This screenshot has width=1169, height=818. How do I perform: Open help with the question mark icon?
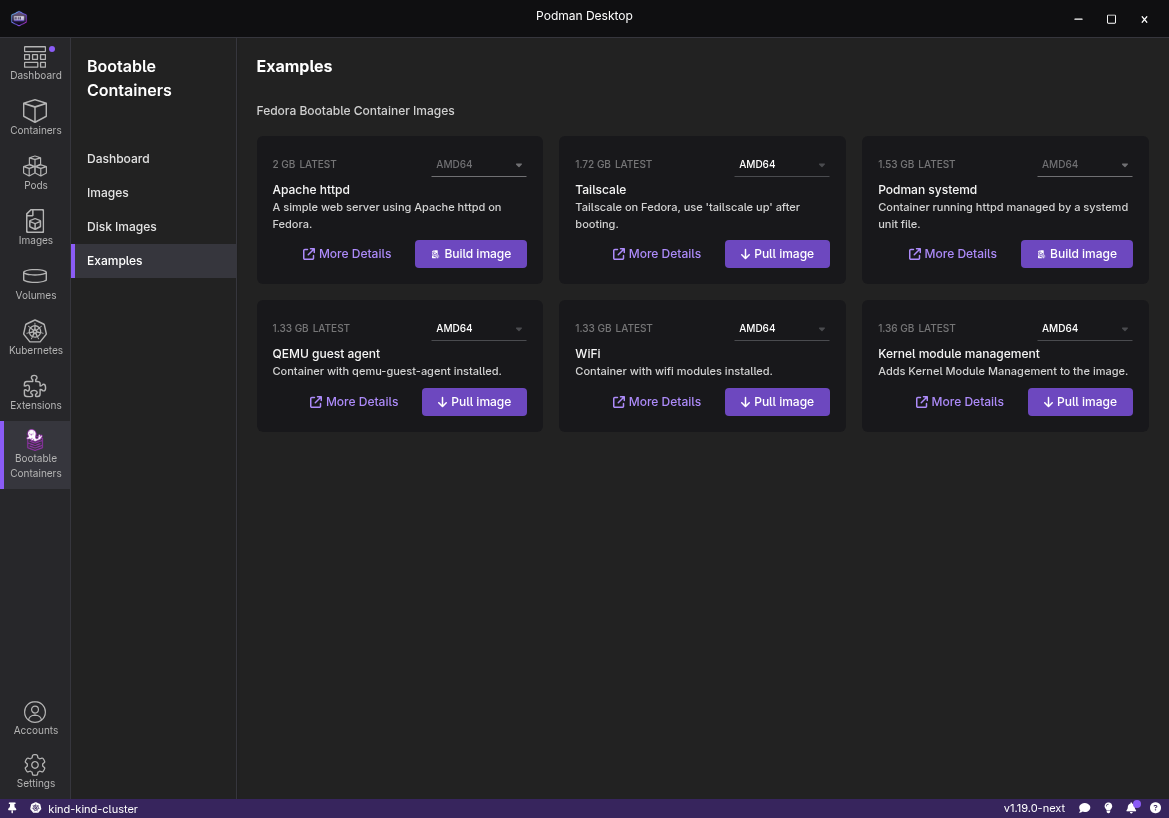(x=1156, y=808)
